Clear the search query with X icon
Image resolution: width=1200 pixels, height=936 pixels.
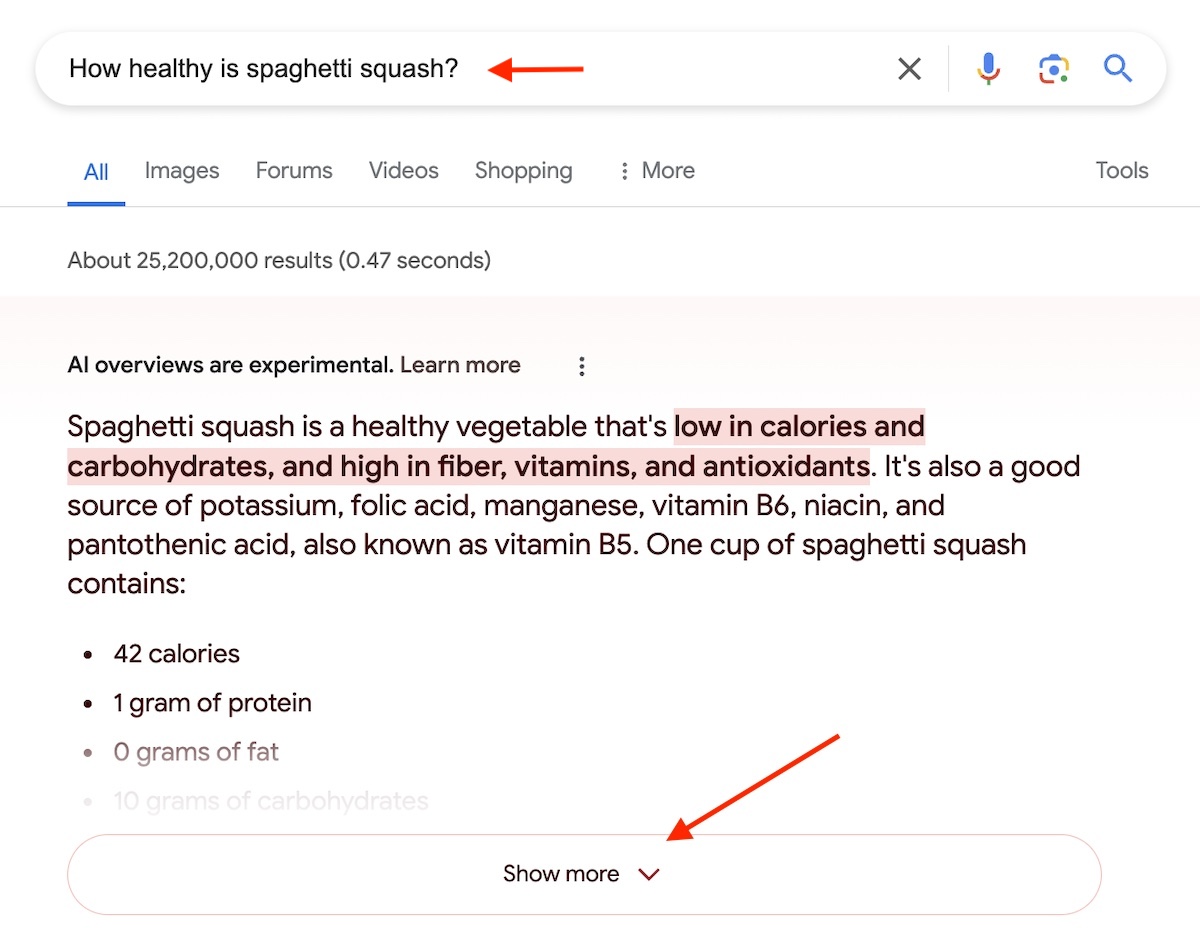tap(909, 69)
